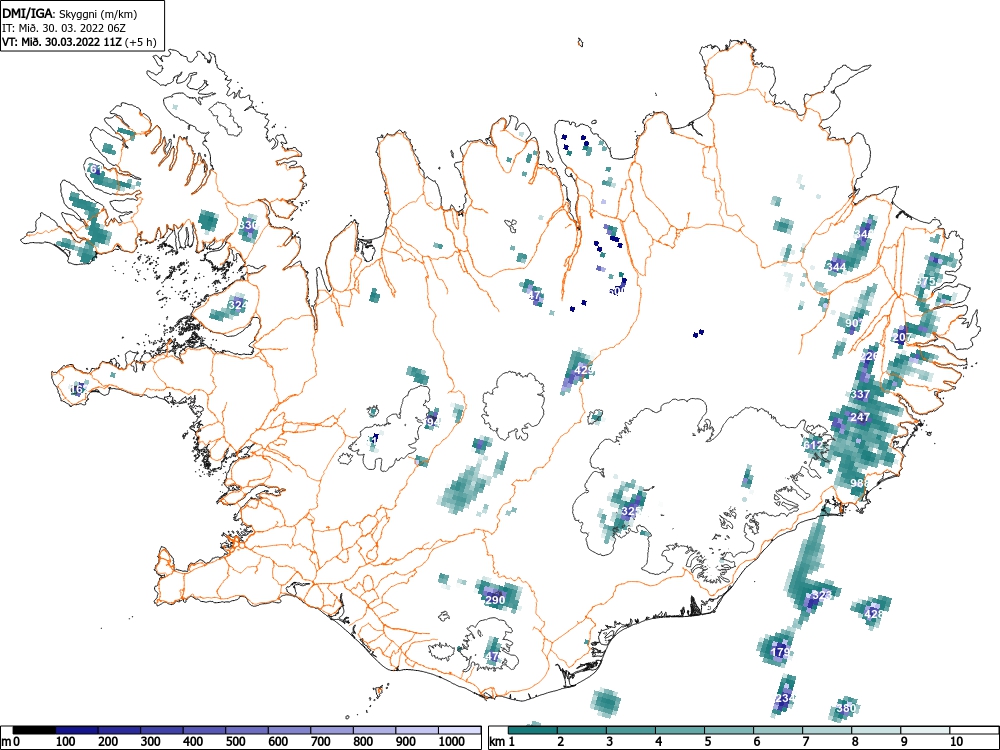Click the '10' label on km legend
Viewport: 1000px width, 750px height.
click(x=956, y=742)
